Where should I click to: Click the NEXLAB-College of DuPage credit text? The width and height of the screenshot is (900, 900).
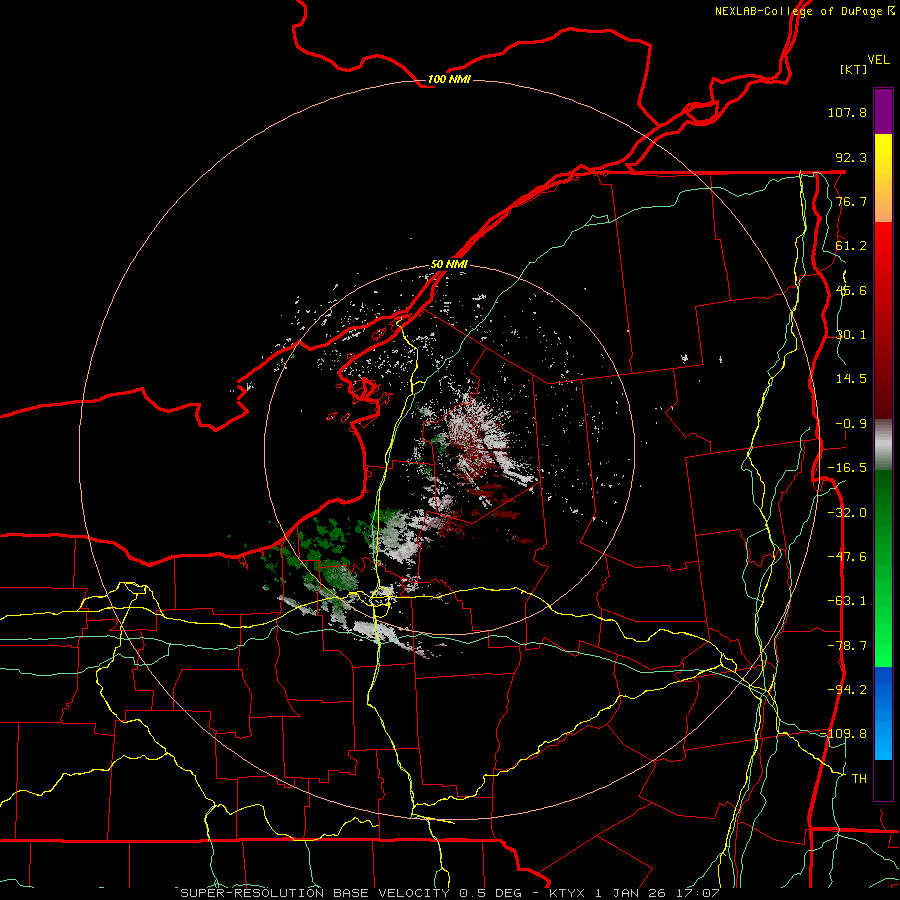[x=804, y=11]
